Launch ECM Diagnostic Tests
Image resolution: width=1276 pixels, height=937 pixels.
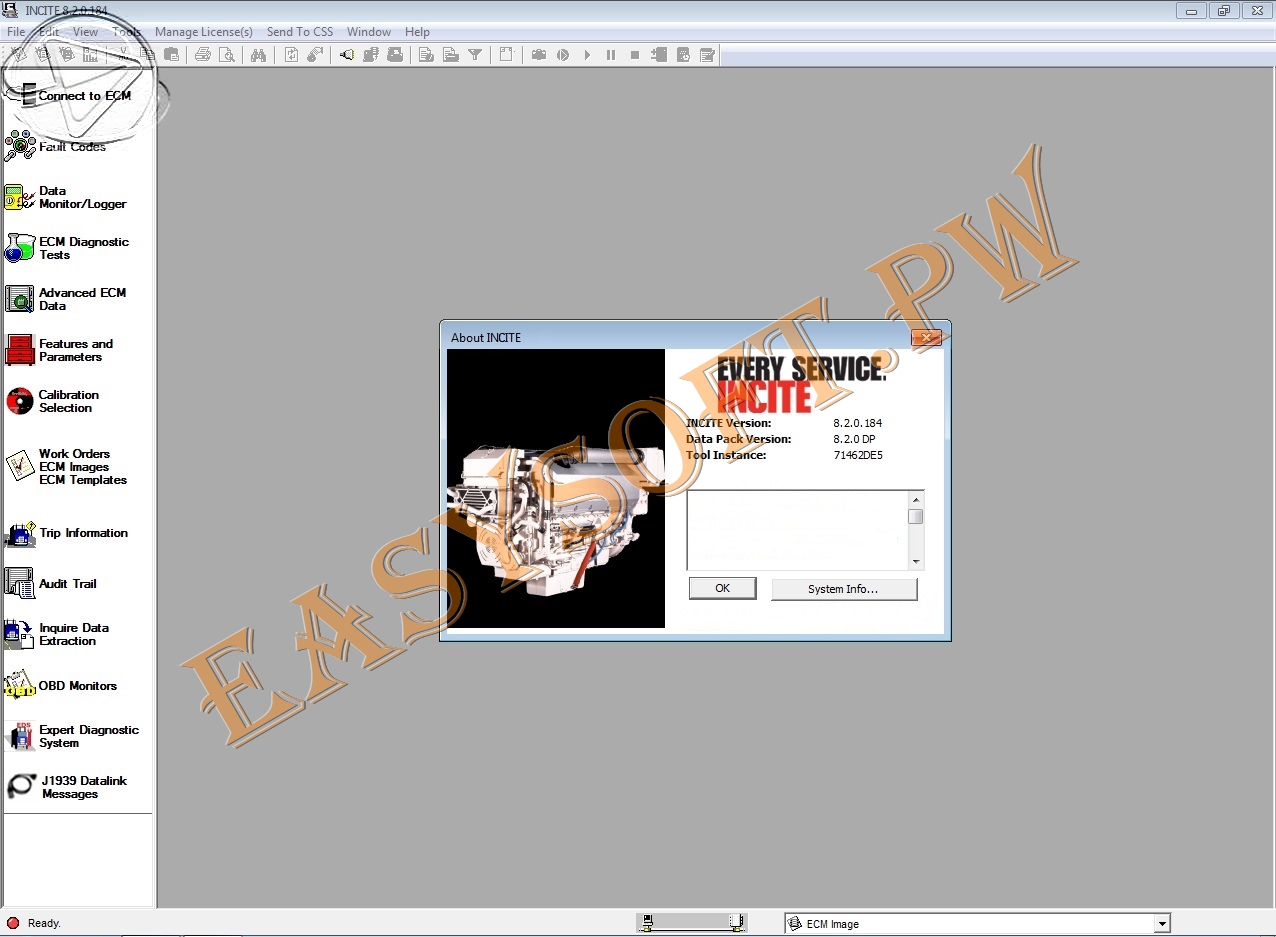[x=67, y=248]
